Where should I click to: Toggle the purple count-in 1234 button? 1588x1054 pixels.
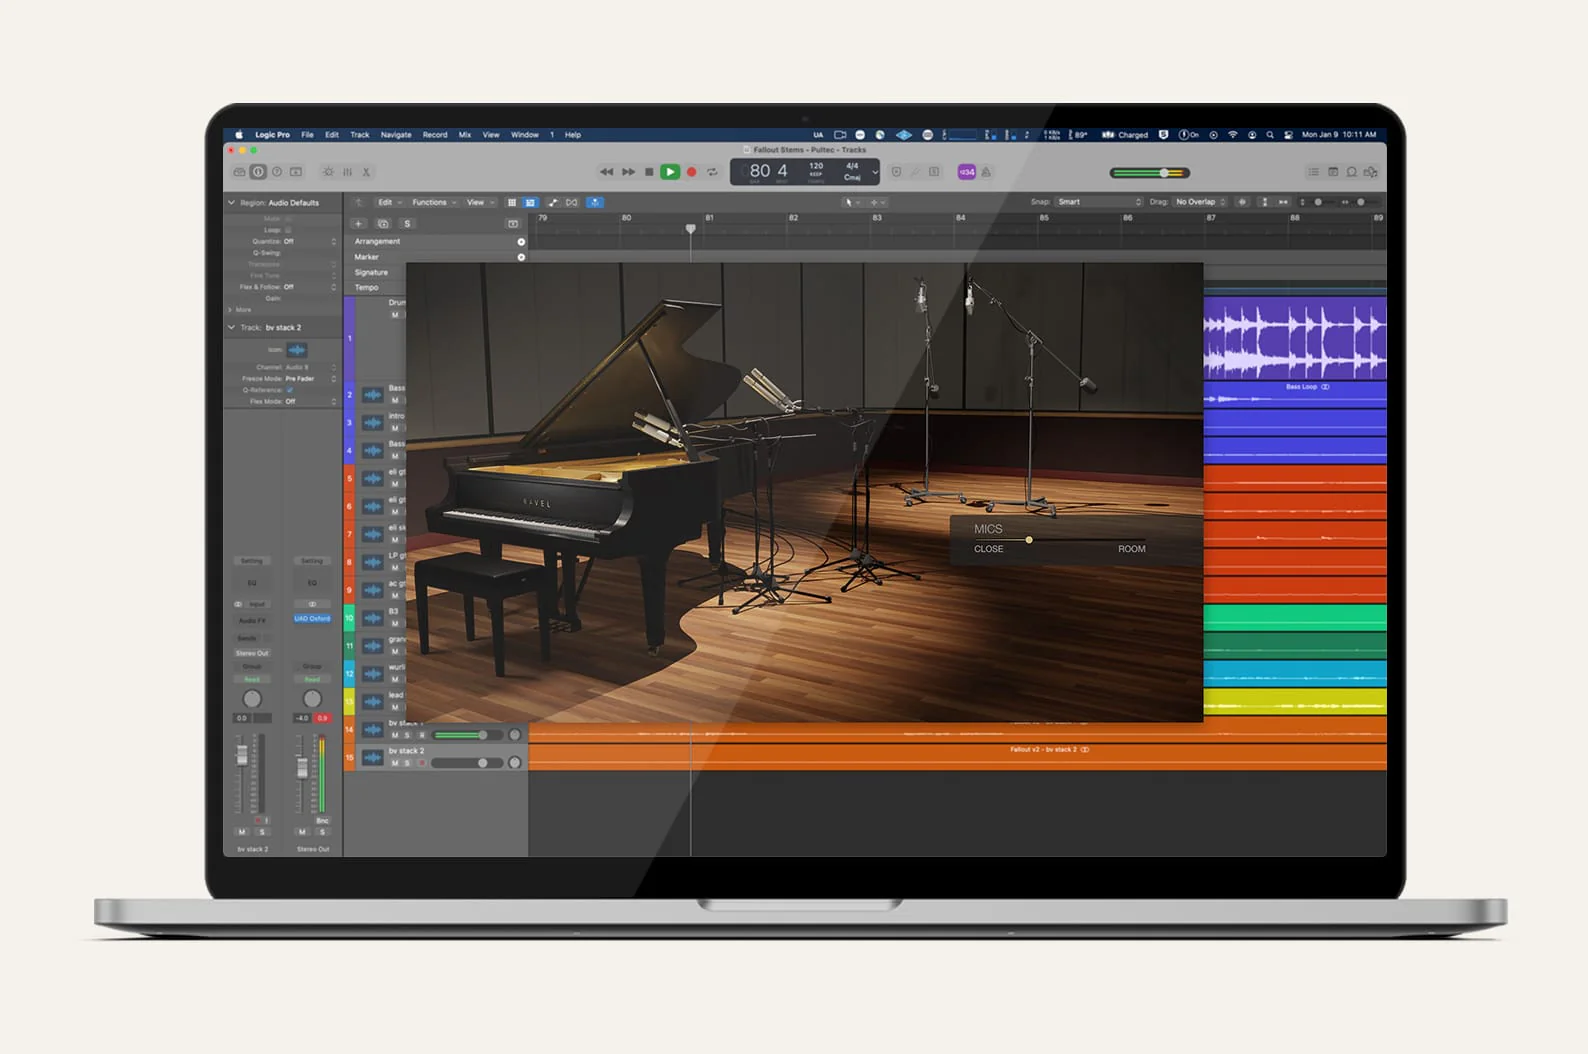(x=966, y=172)
